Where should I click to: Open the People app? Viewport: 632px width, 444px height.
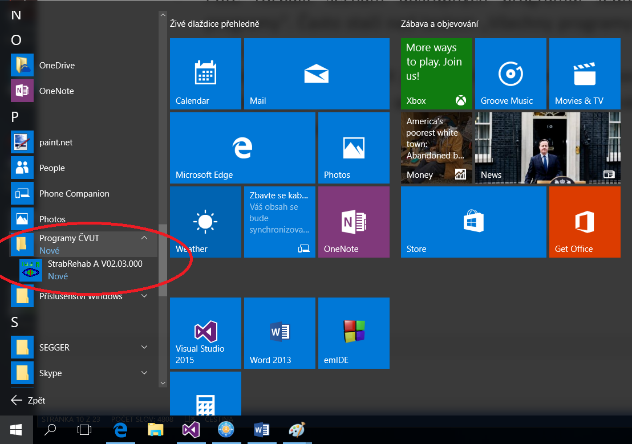[x=83, y=168]
